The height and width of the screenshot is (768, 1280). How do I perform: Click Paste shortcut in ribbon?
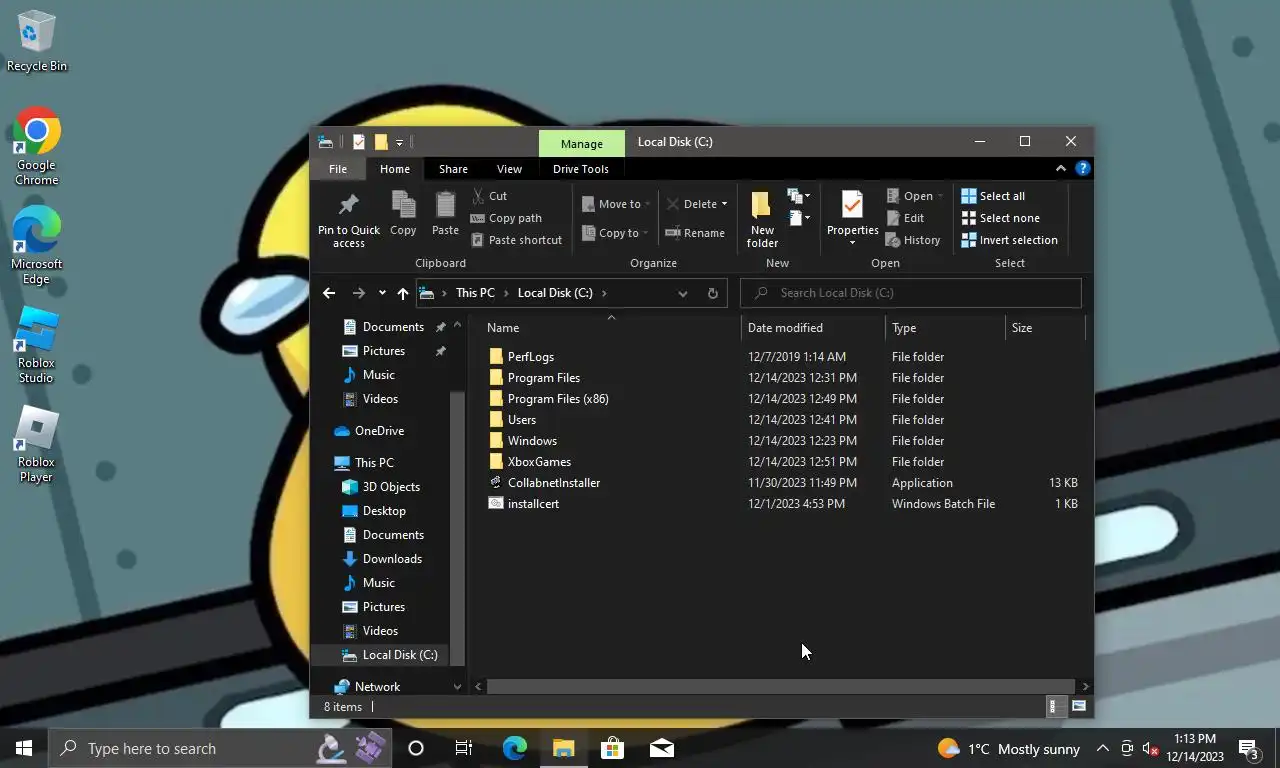[516, 240]
